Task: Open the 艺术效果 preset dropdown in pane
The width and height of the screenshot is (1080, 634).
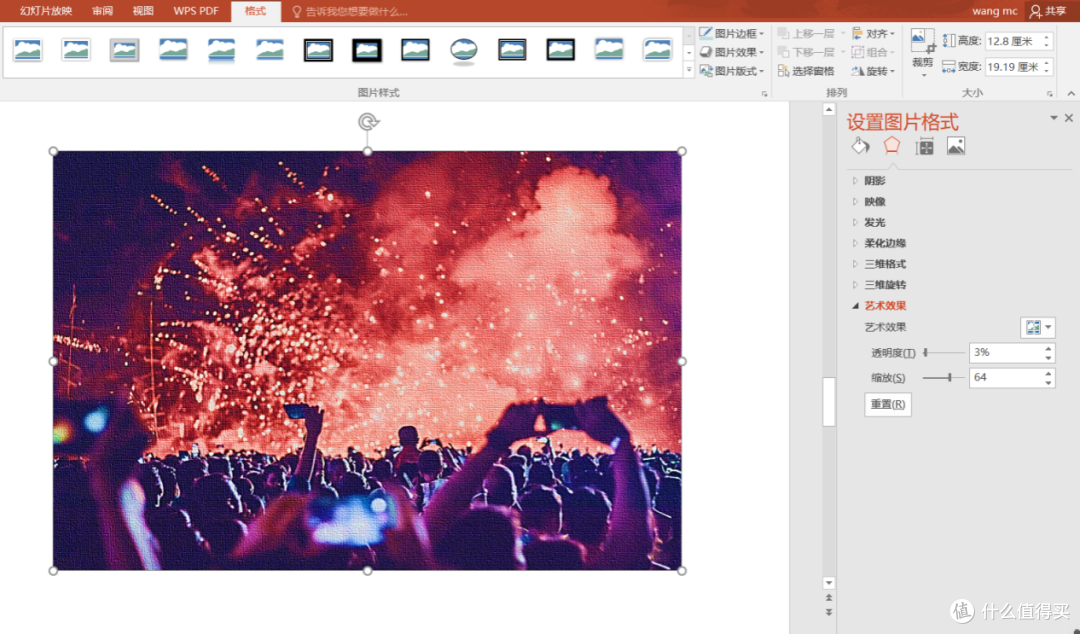Action: pyautogui.click(x=1037, y=327)
